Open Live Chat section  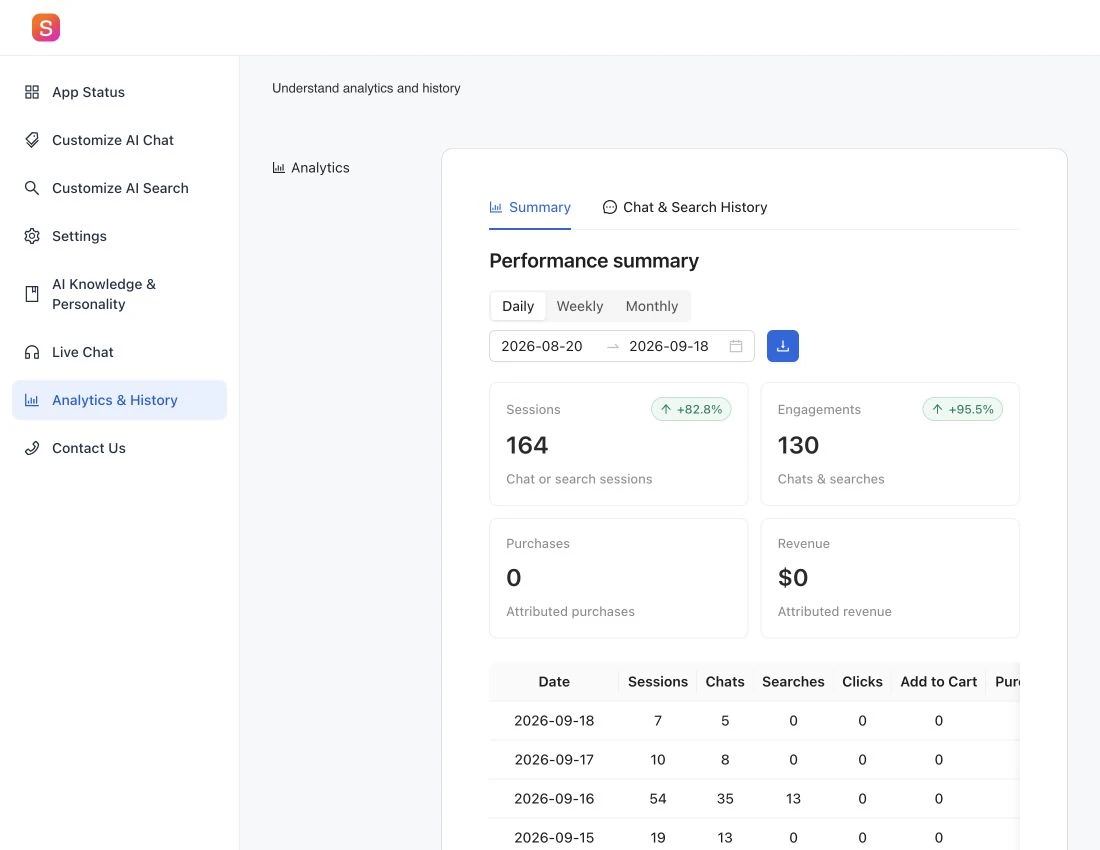pos(119,352)
